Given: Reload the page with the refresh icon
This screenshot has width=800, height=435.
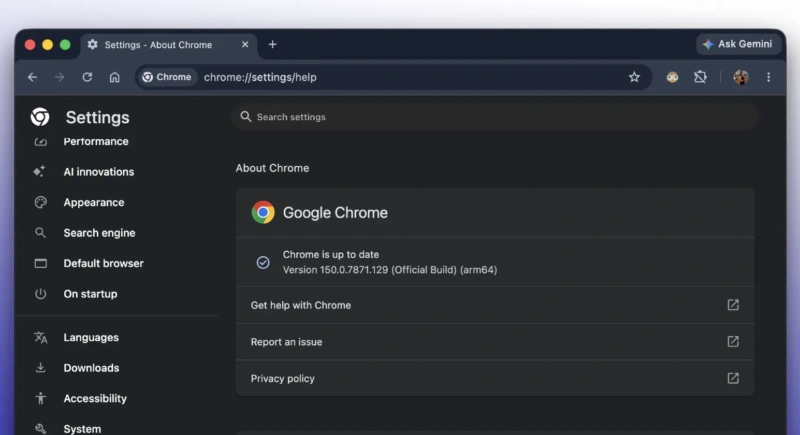Looking at the screenshot, I should pyautogui.click(x=87, y=77).
